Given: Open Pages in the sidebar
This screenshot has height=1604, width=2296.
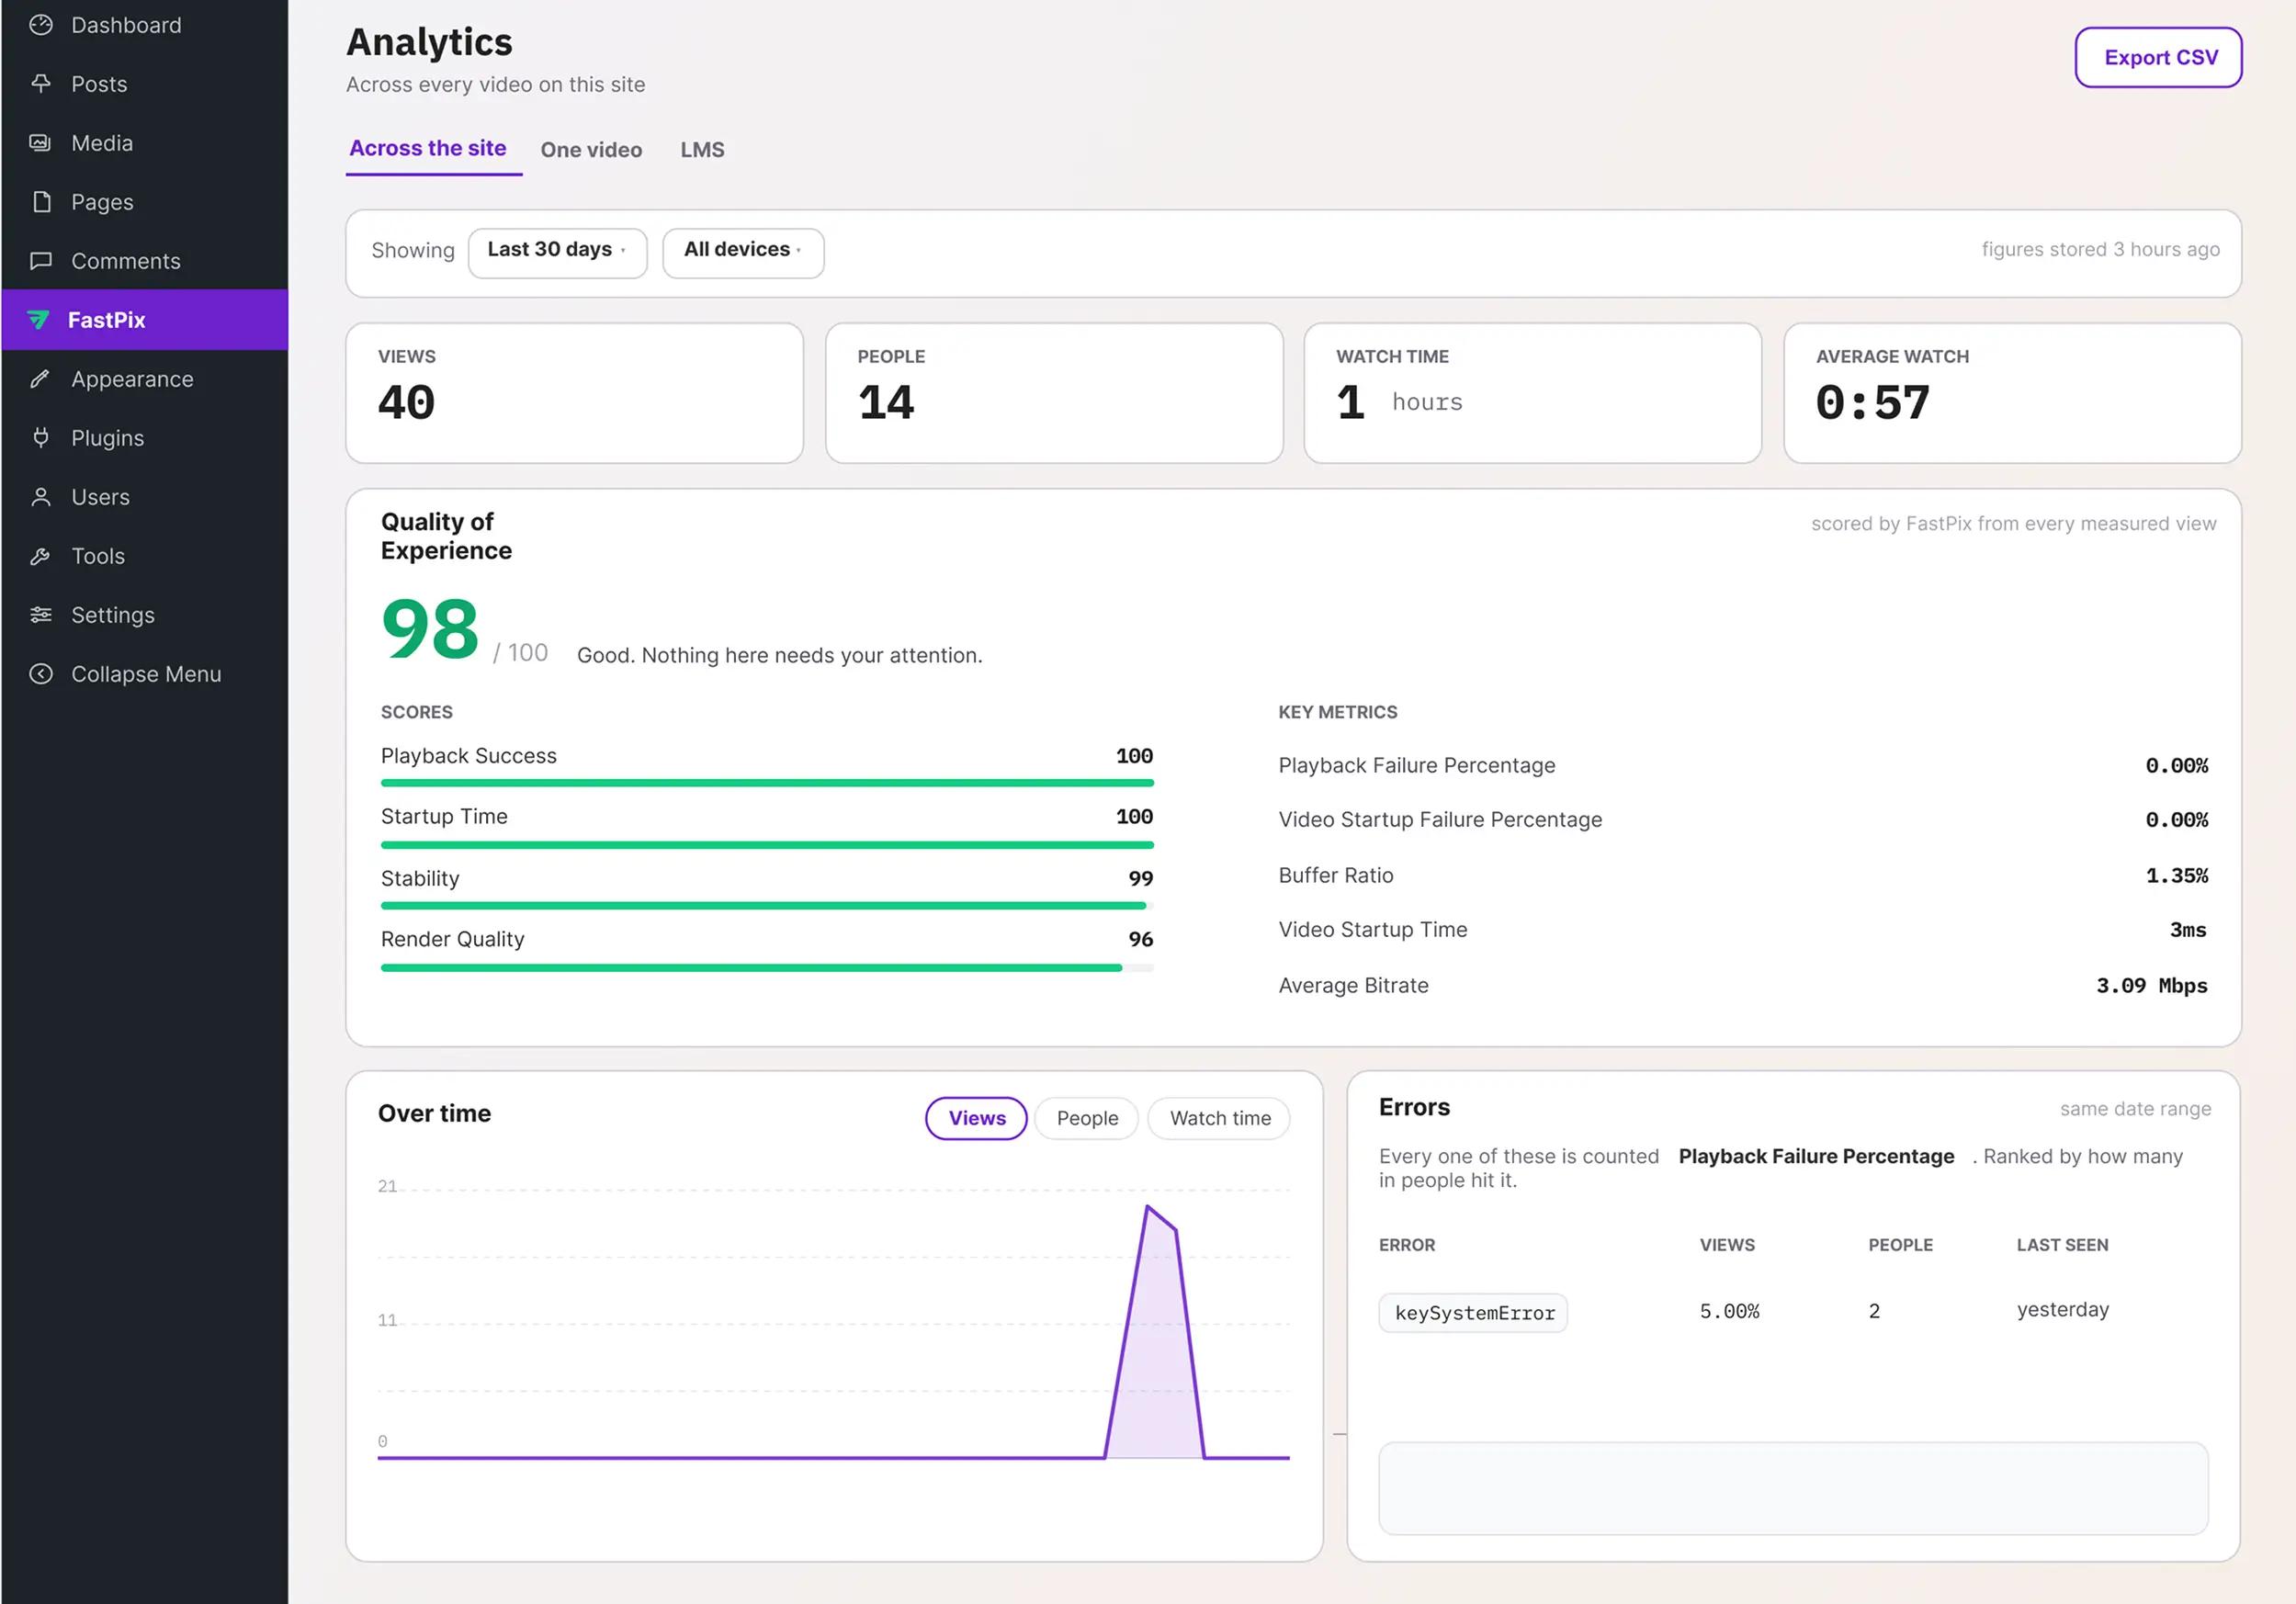Looking at the screenshot, I should [145, 202].
